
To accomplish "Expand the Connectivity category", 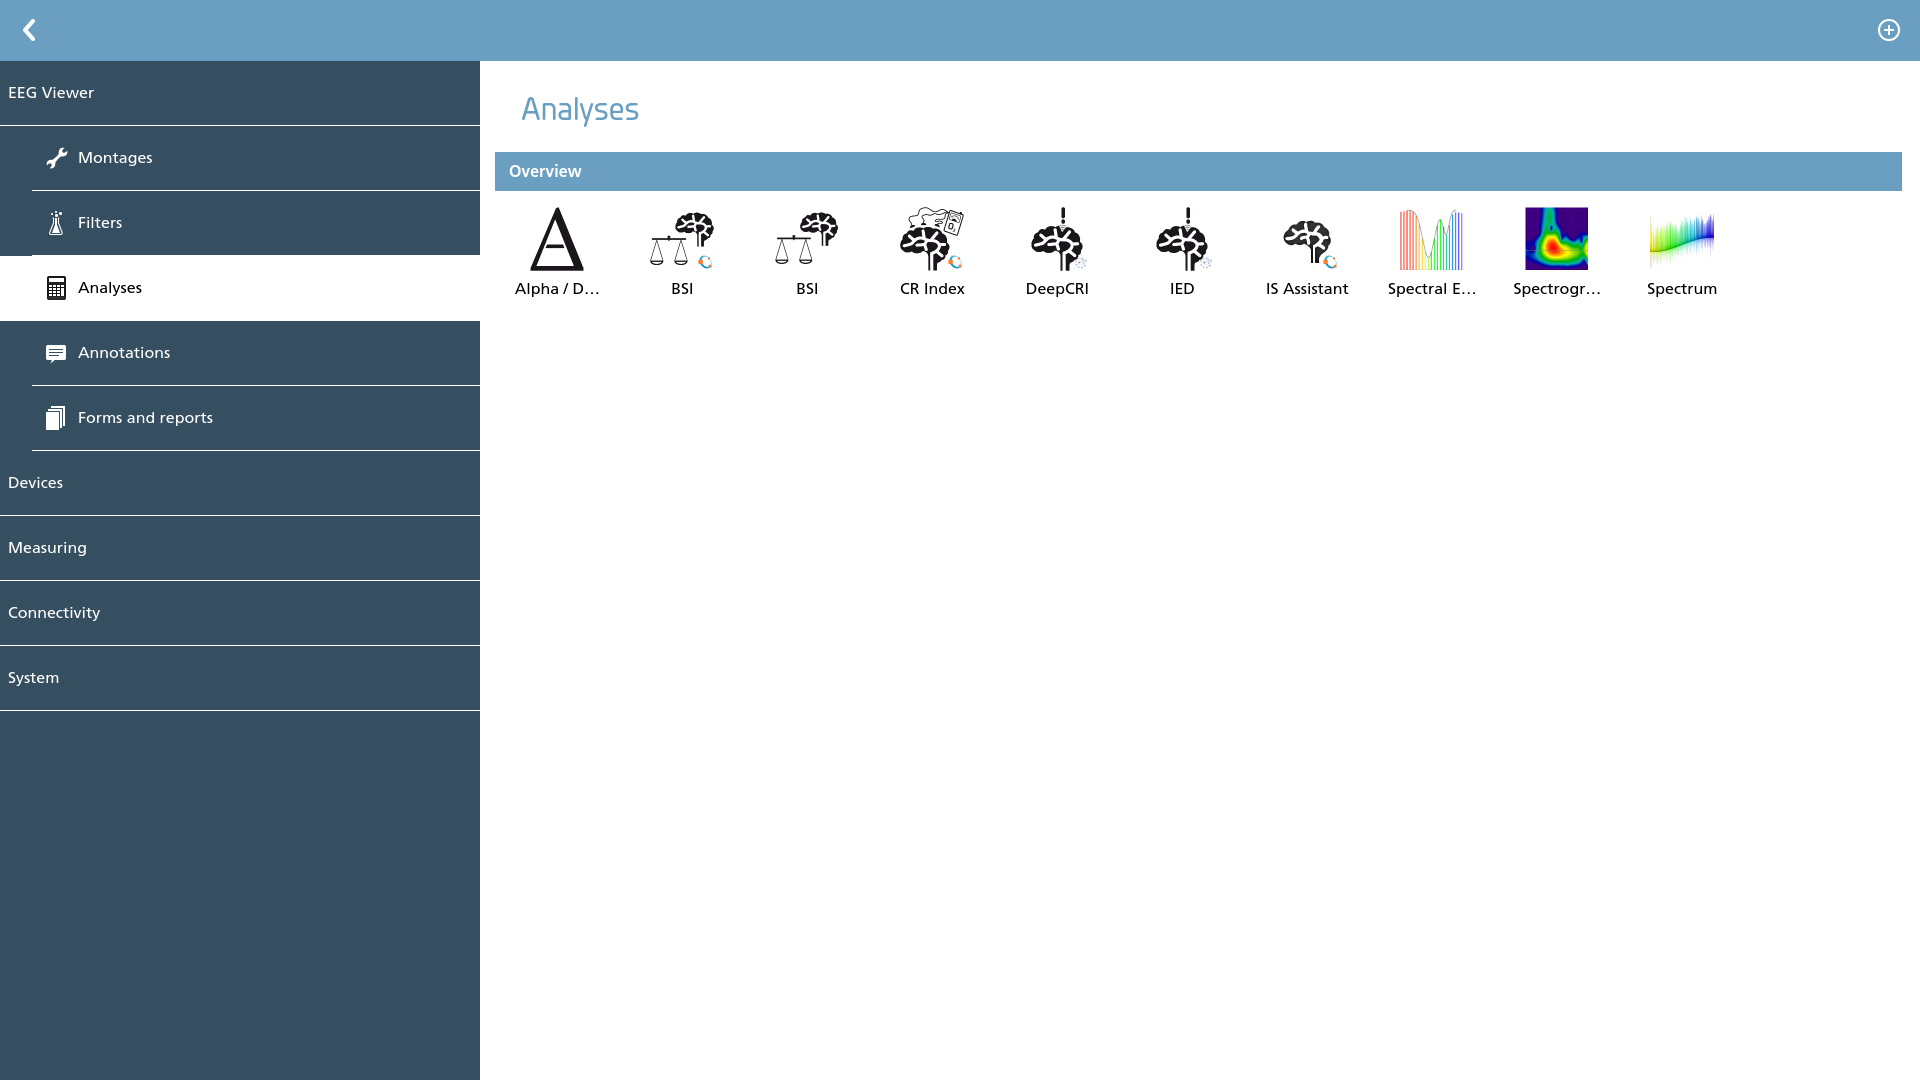I will [240, 613].
